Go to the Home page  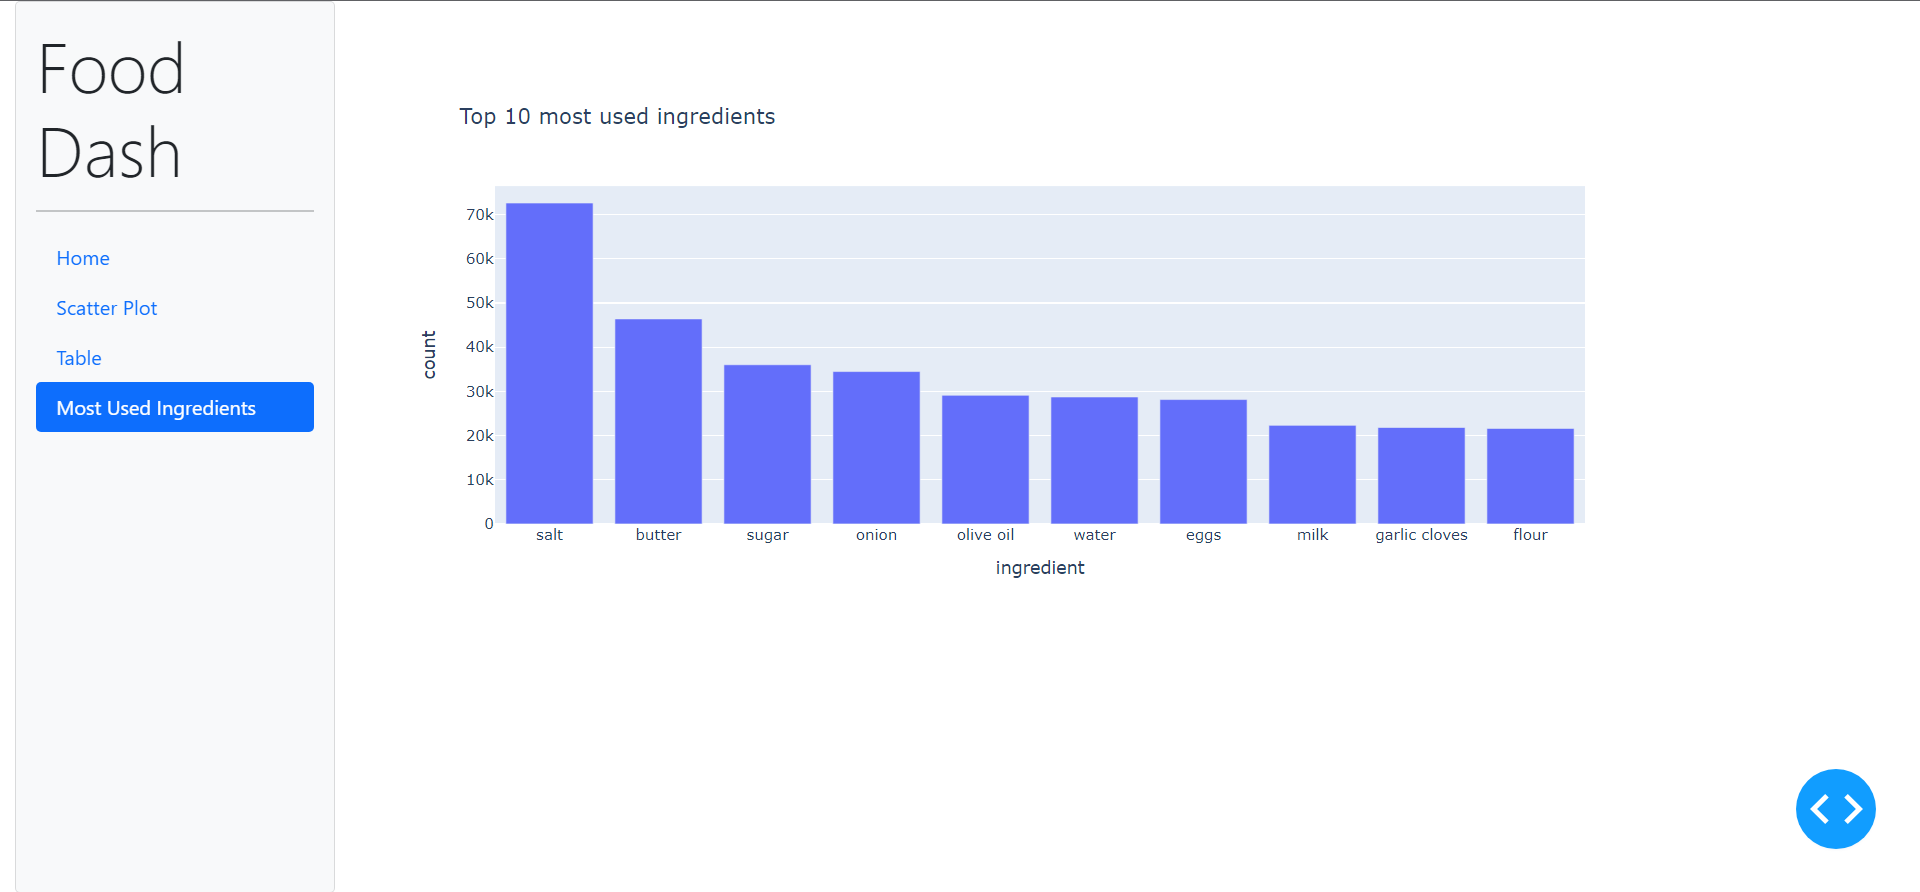click(175, 258)
